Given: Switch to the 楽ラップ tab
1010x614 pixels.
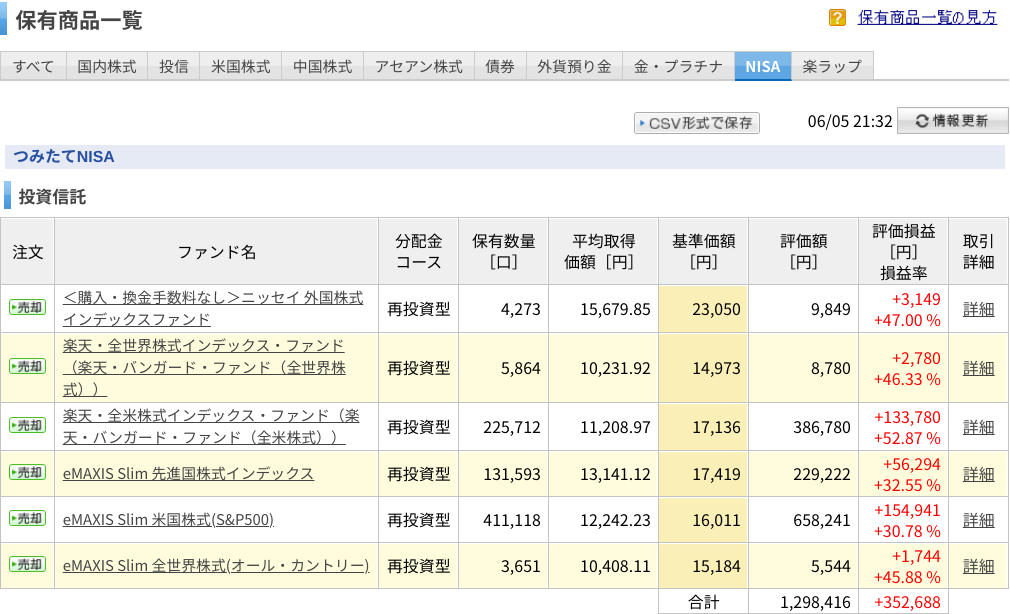Looking at the screenshot, I should click(832, 66).
